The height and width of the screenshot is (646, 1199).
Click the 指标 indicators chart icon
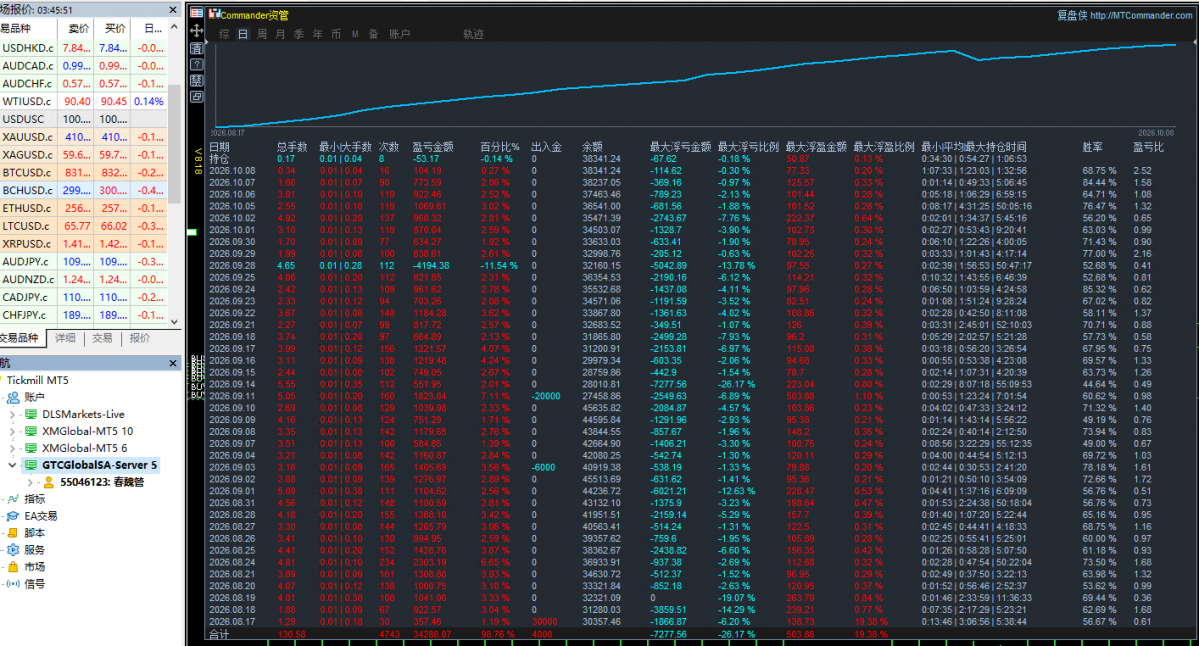click(x=13, y=499)
